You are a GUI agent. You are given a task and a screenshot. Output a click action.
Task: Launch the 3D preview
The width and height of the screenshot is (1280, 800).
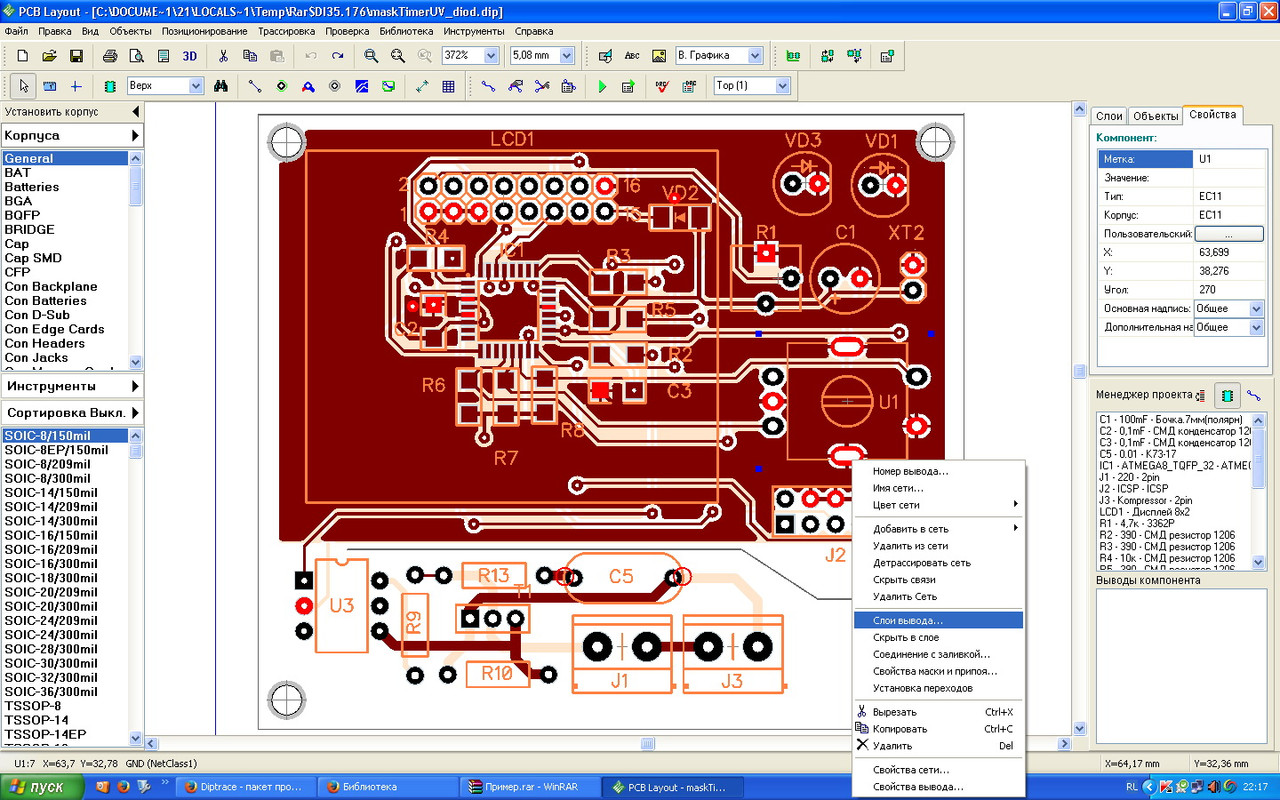[x=190, y=56]
